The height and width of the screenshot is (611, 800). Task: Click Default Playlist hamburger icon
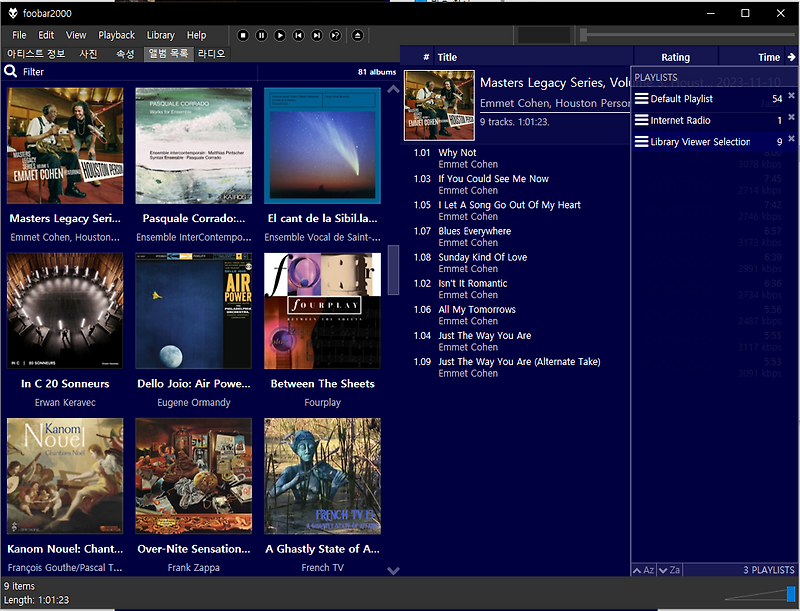641,98
